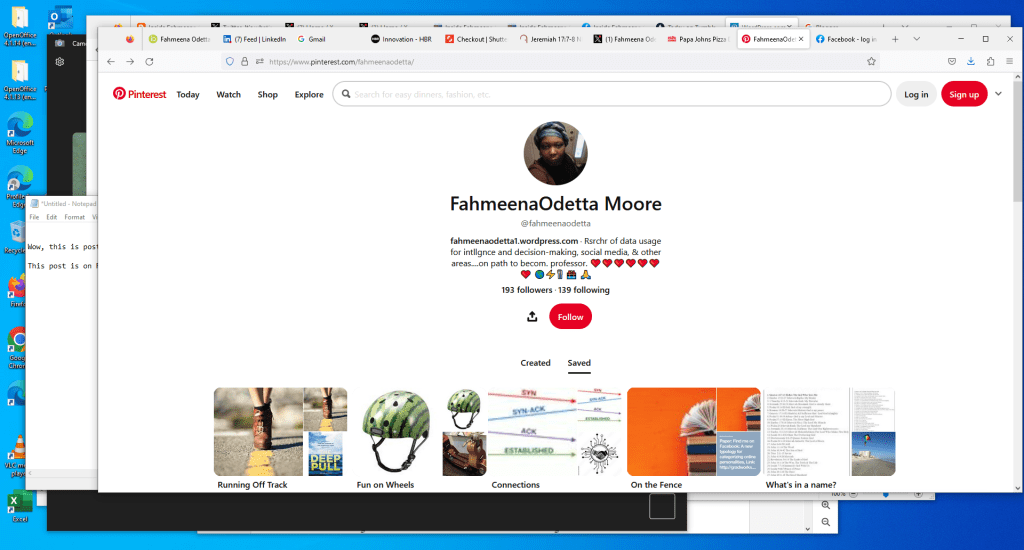The width and height of the screenshot is (1024, 550).
Task: Switch to the Jeremiah 17:7-8 tab
Action: coord(549,39)
